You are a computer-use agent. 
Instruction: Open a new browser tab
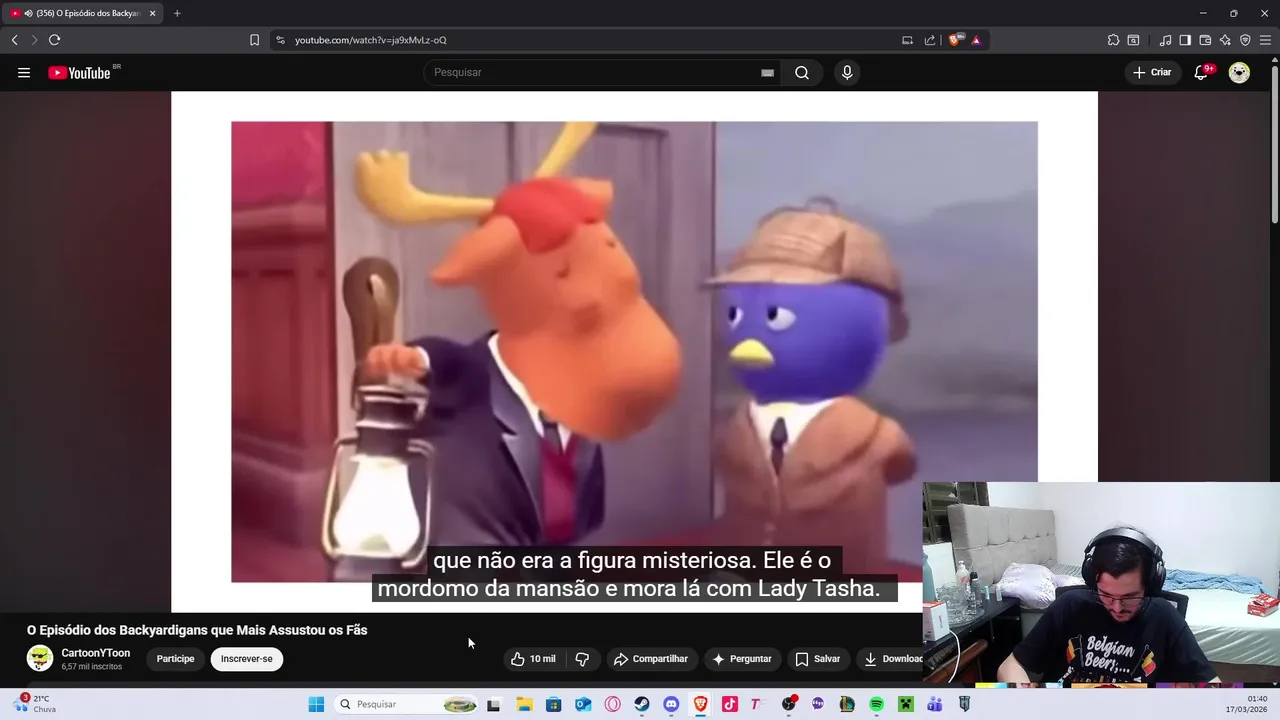[177, 13]
